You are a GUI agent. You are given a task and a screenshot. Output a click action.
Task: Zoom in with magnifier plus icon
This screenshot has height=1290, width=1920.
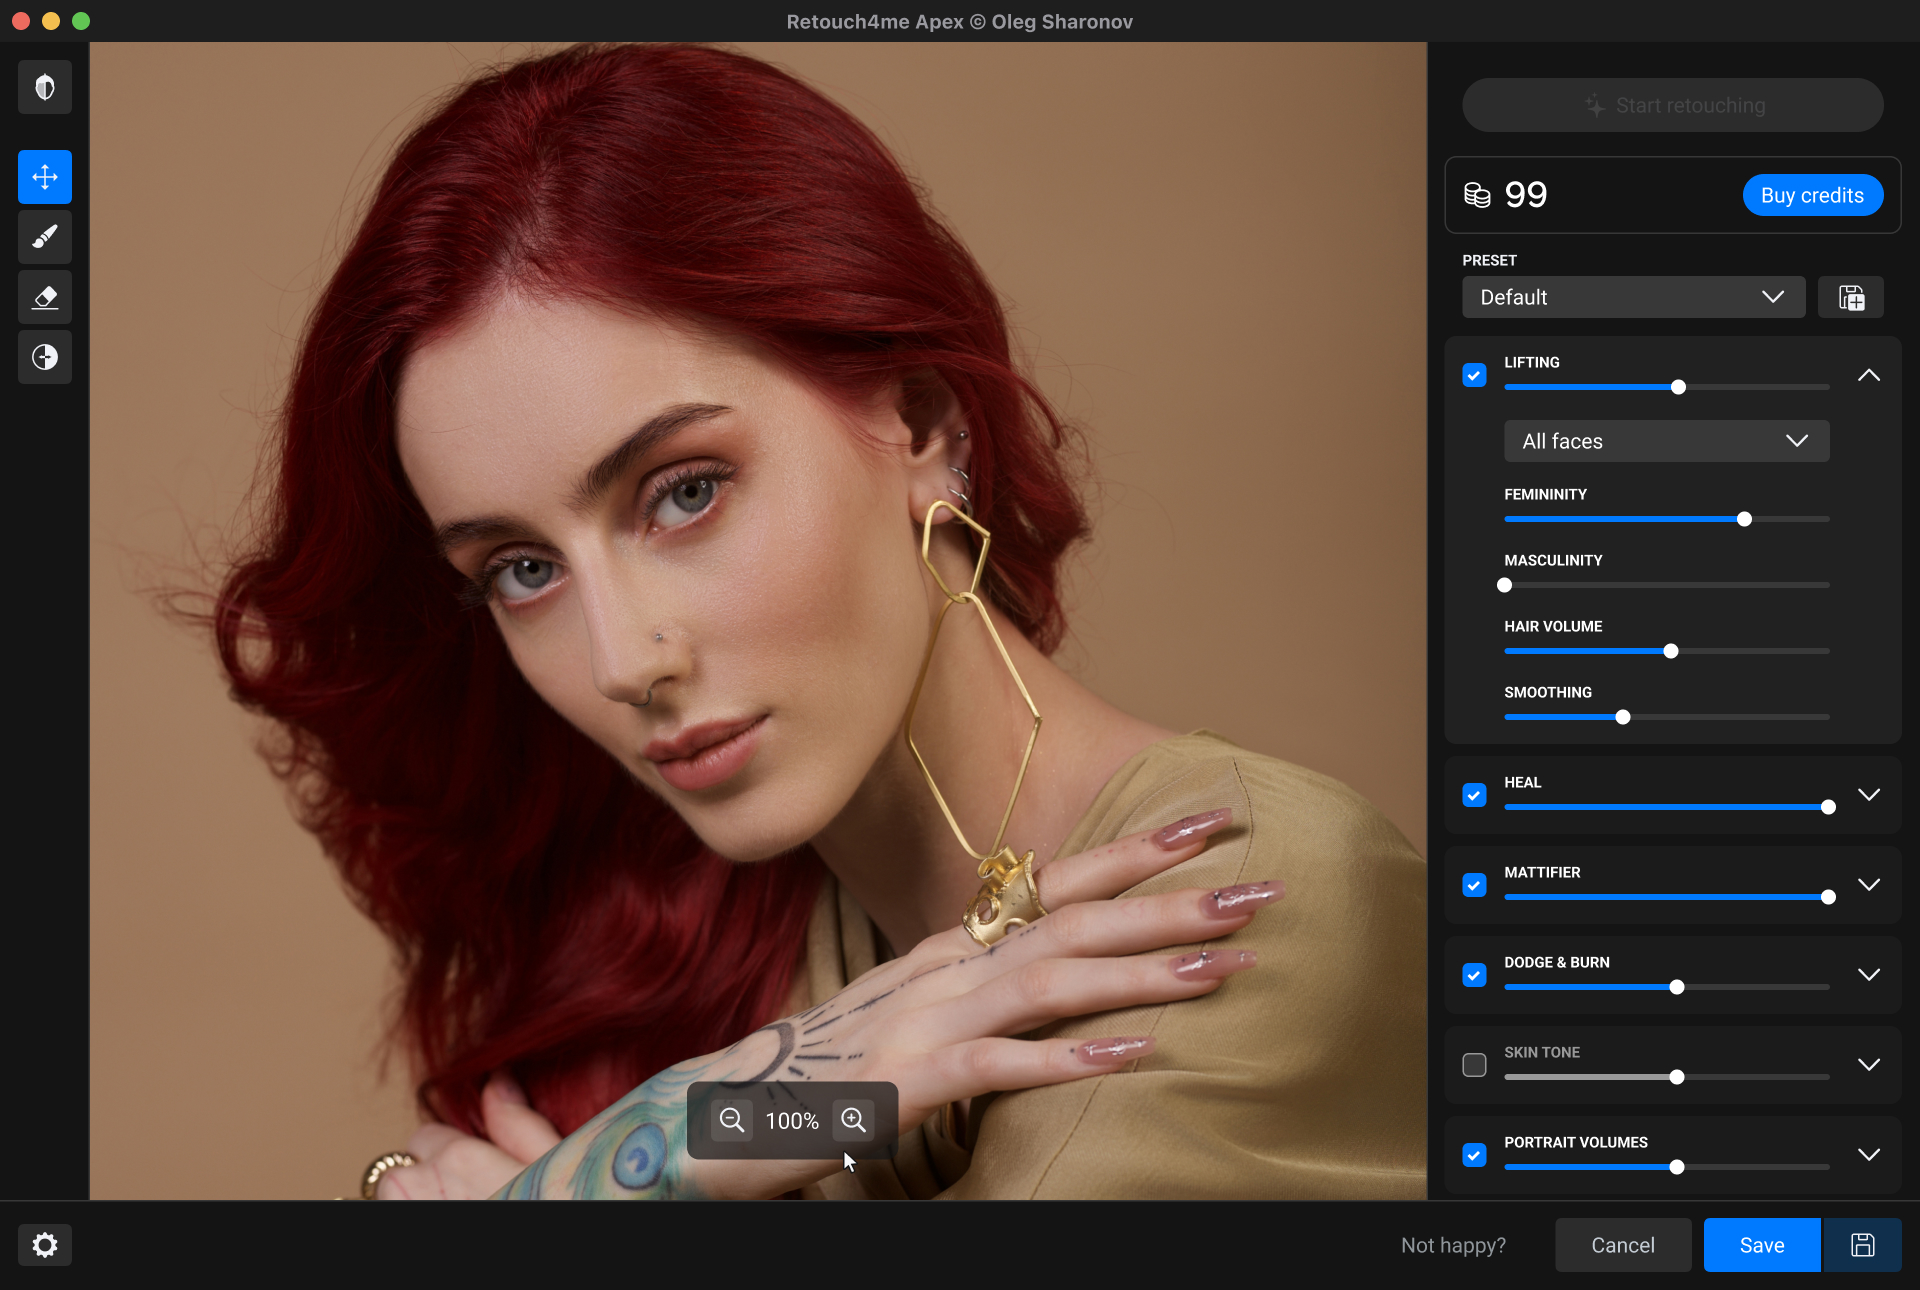point(853,1120)
